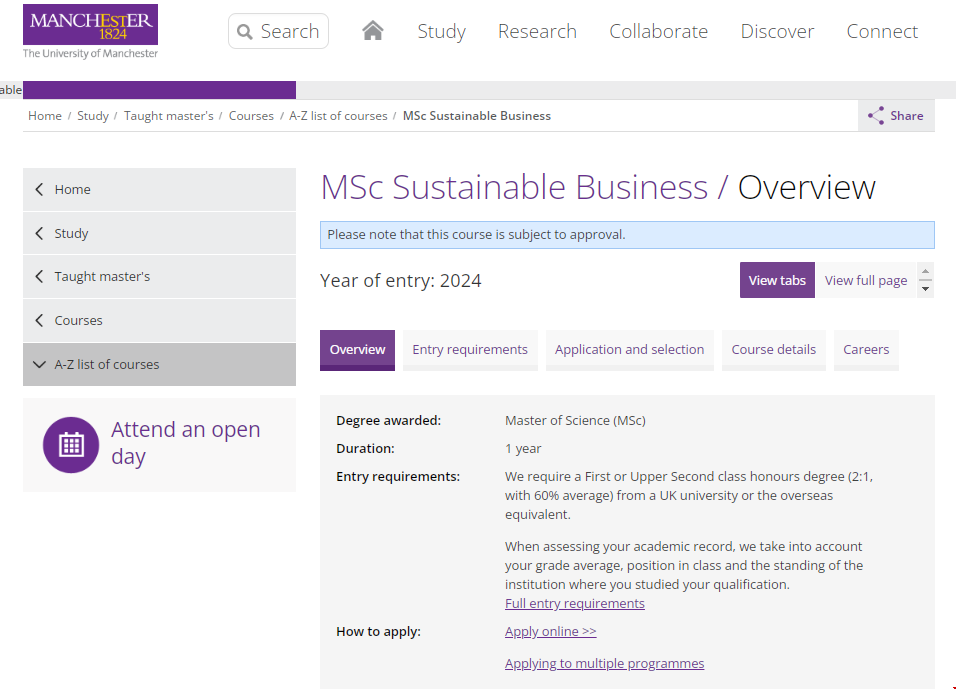Switch to View full page mode
Screen dimensions: 956x689
coord(865,281)
